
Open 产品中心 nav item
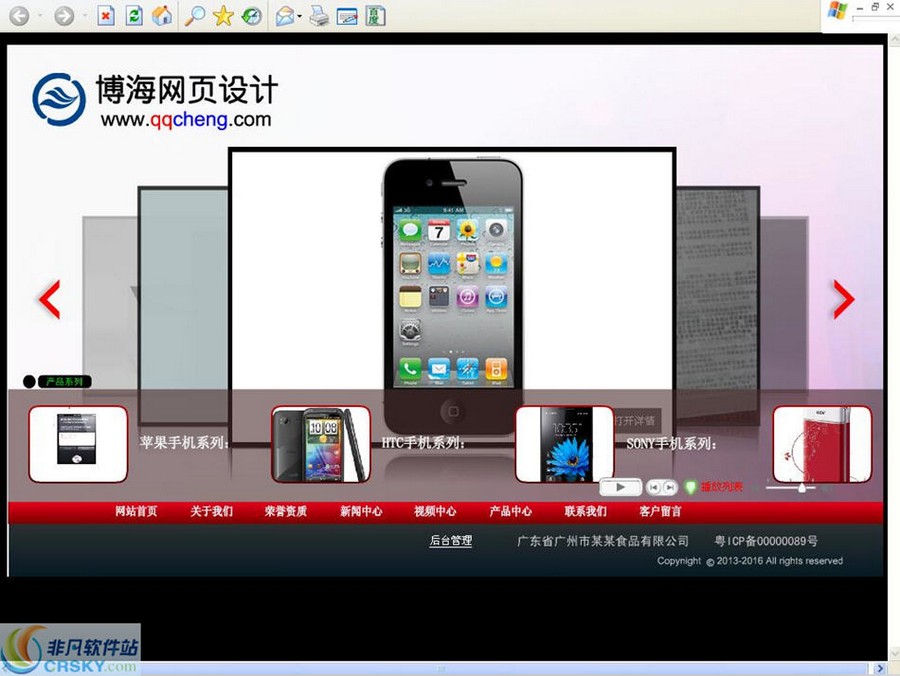tap(511, 511)
